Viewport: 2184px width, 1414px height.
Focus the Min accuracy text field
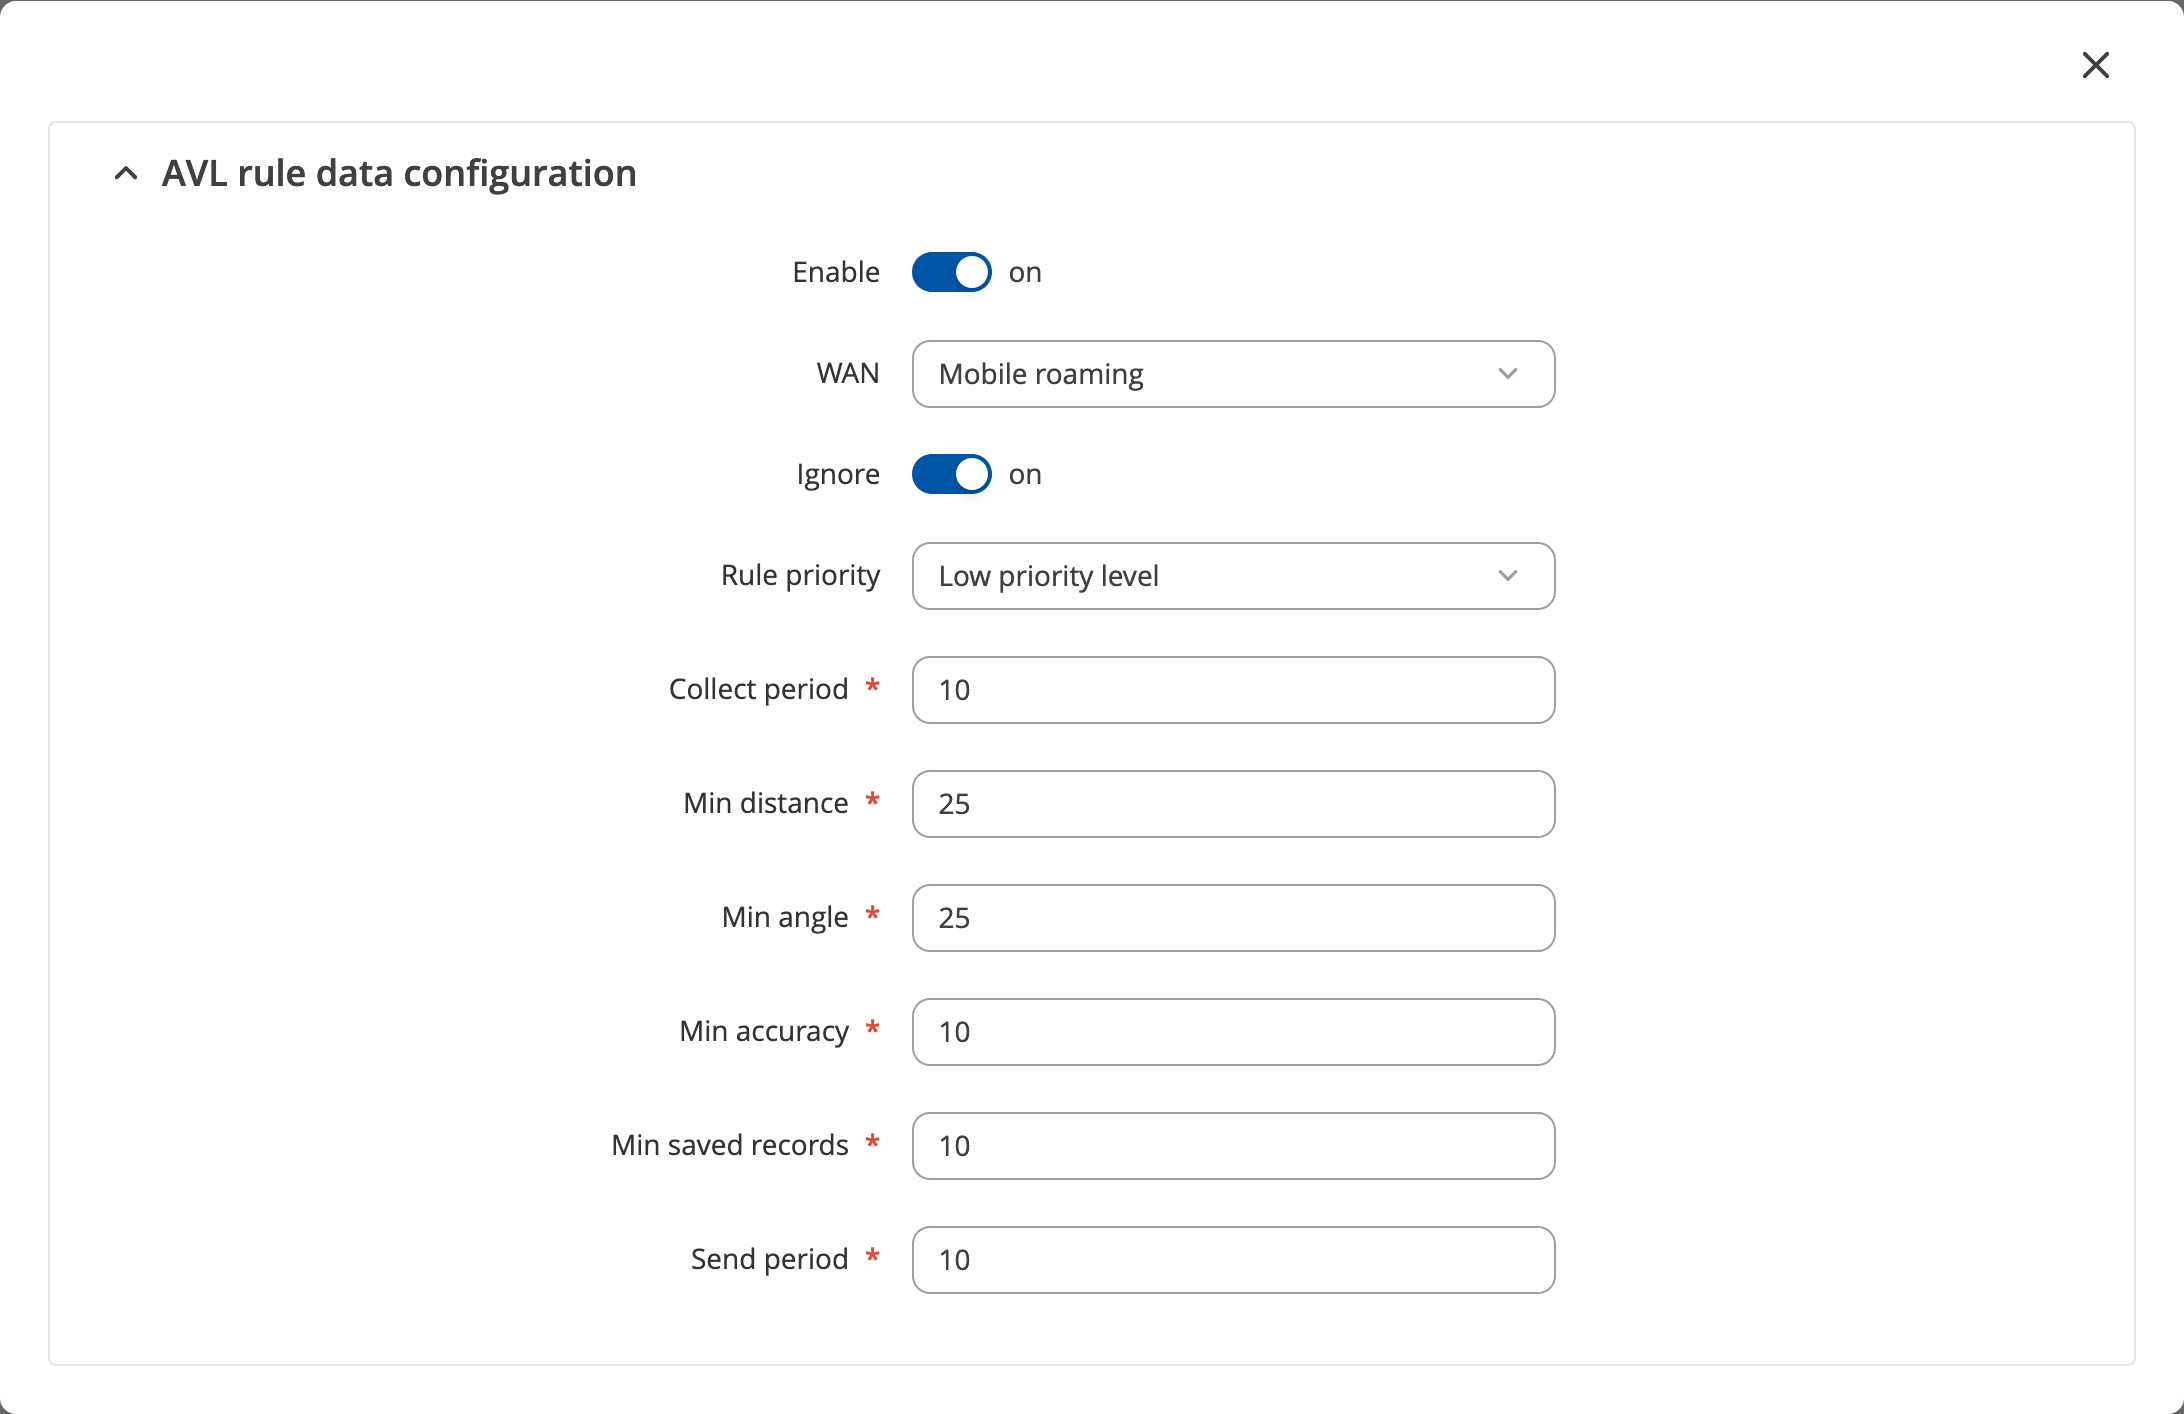pyautogui.click(x=1233, y=1032)
